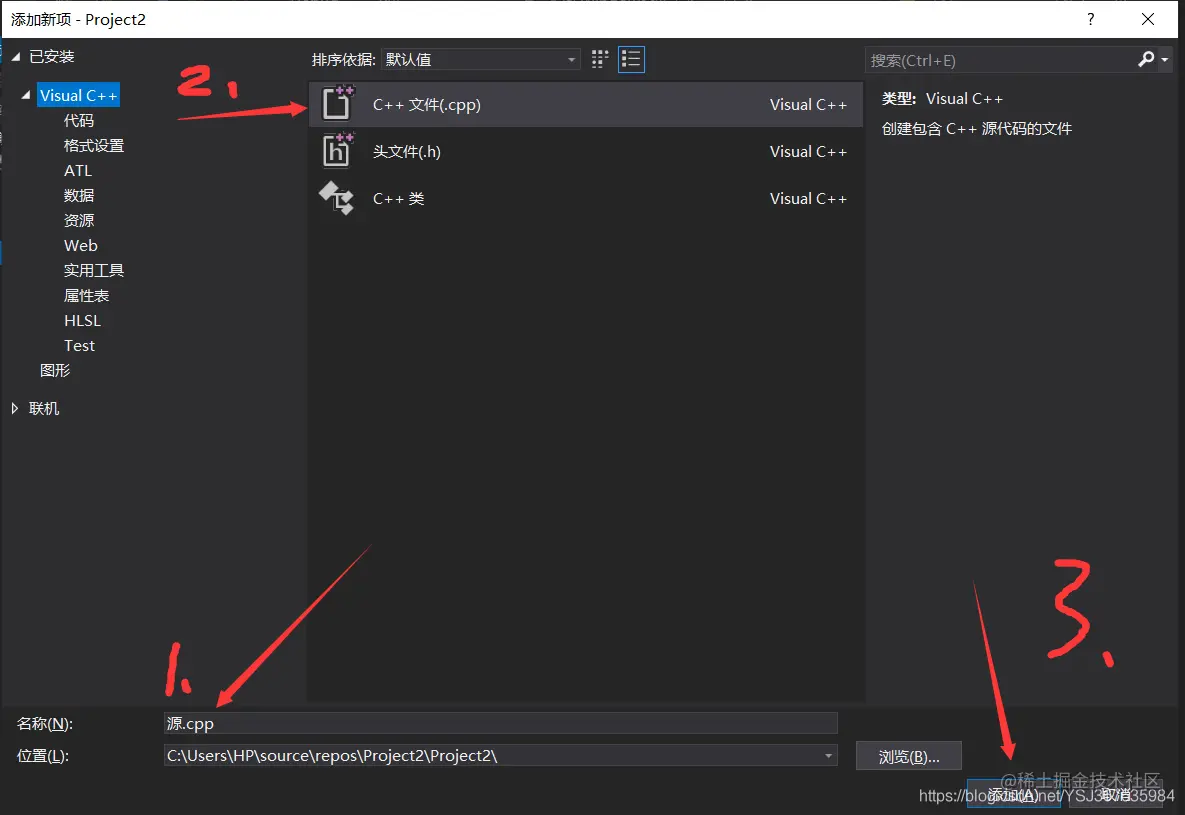Select the C++ 类 class icon
The width and height of the screenshot is (1185, 815).
pyautogui.click(x=336, y=198)
